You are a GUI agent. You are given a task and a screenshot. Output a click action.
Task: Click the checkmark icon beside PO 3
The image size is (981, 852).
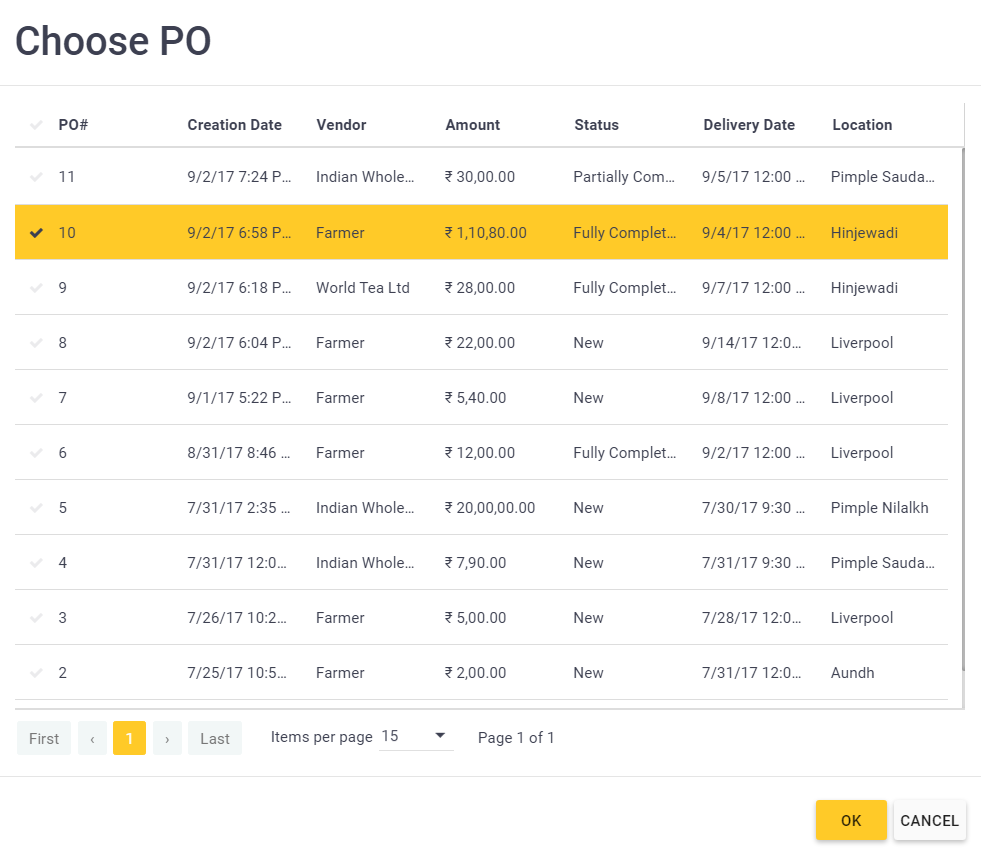tap(37, 618)
